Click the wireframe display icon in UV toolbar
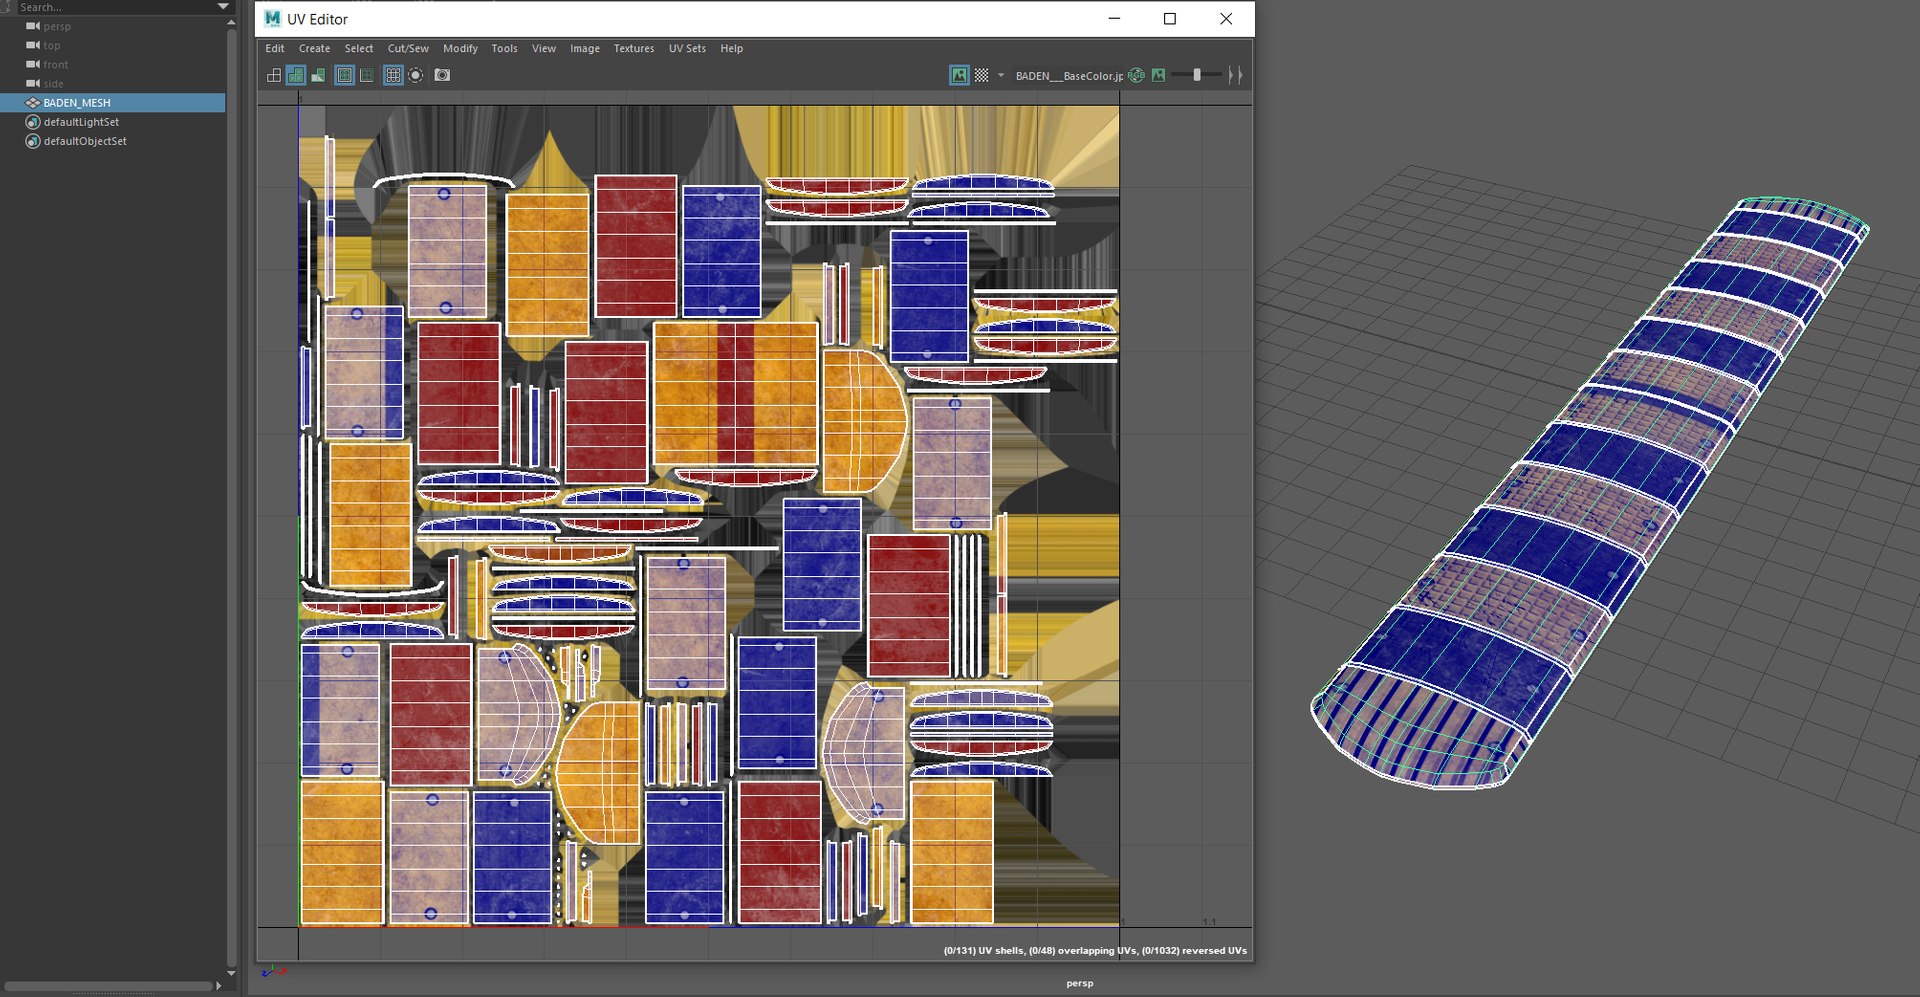 [274, 75]
